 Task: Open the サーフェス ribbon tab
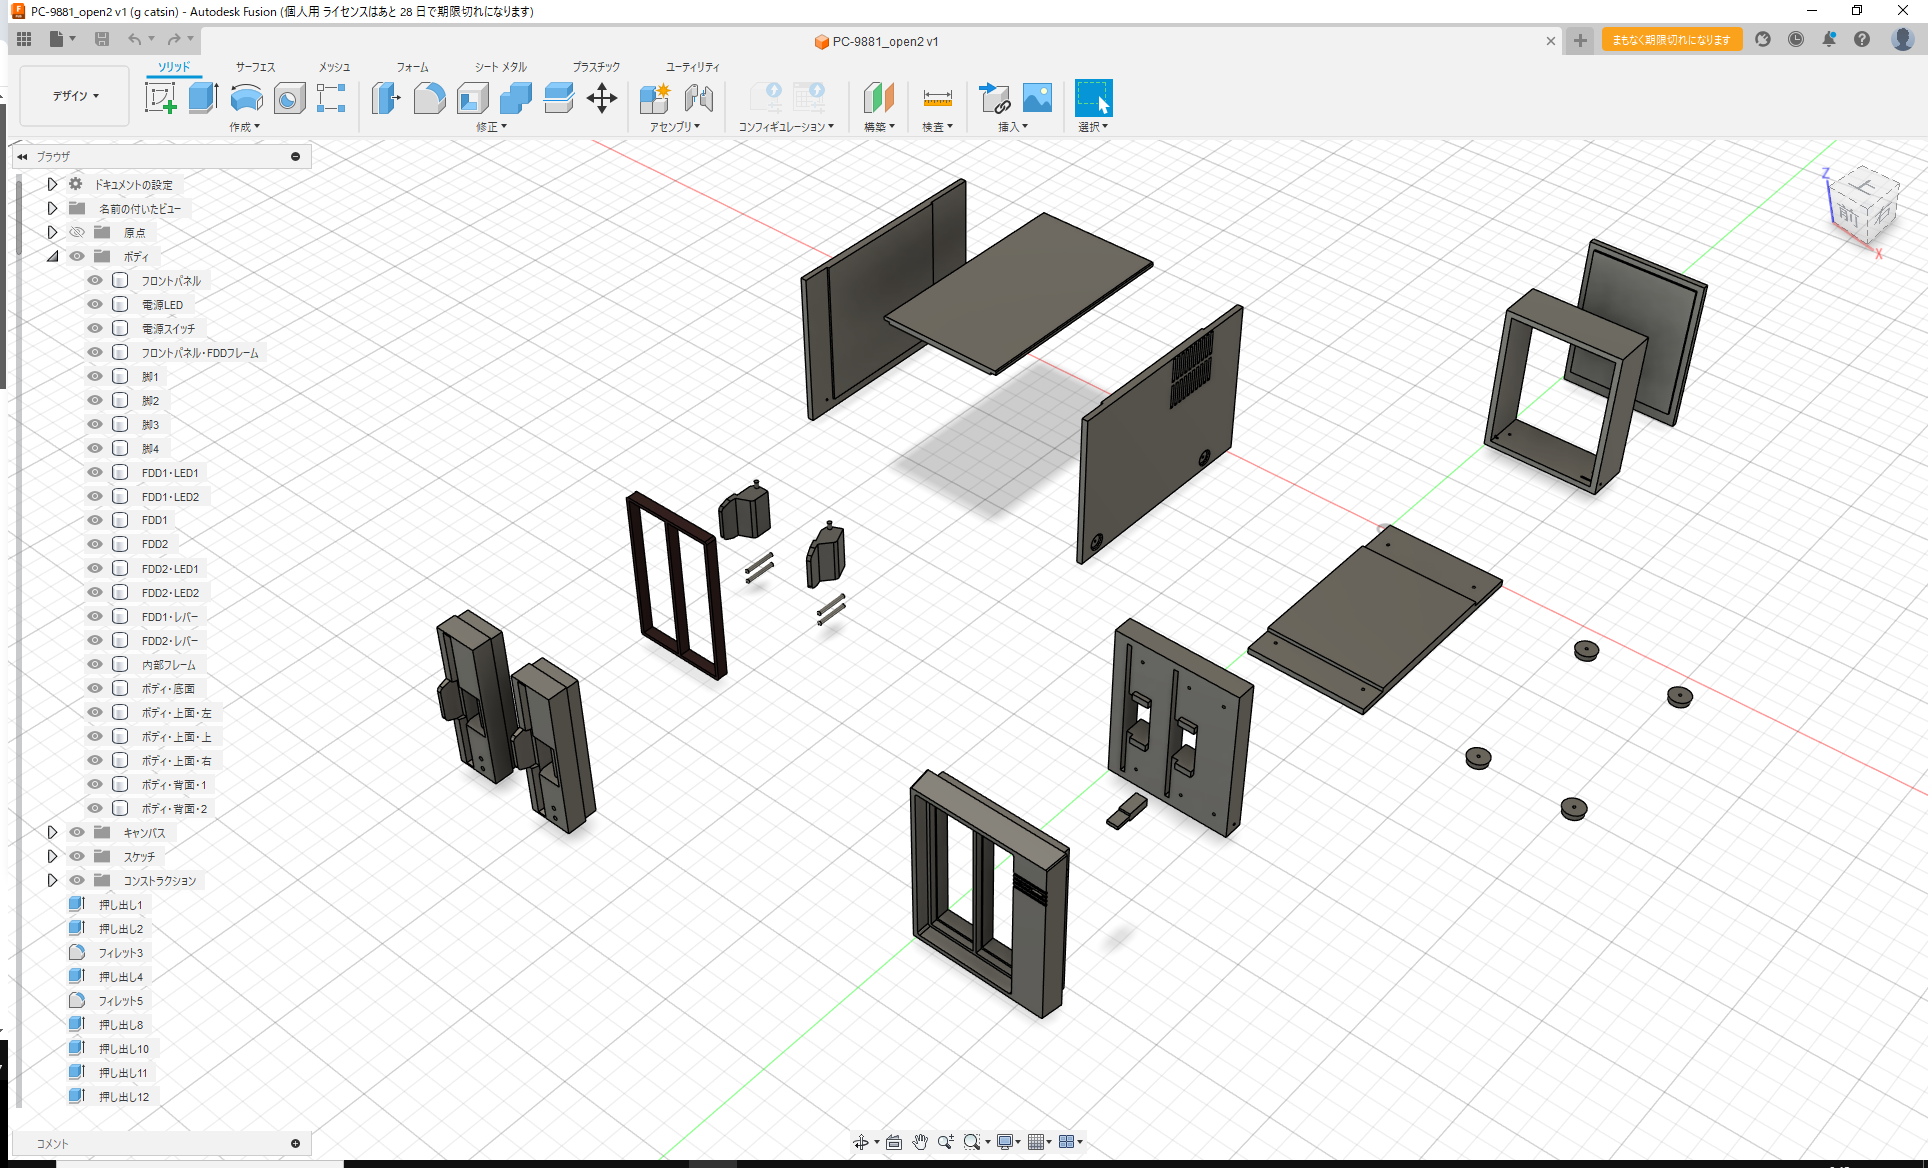tap(255, 66)
